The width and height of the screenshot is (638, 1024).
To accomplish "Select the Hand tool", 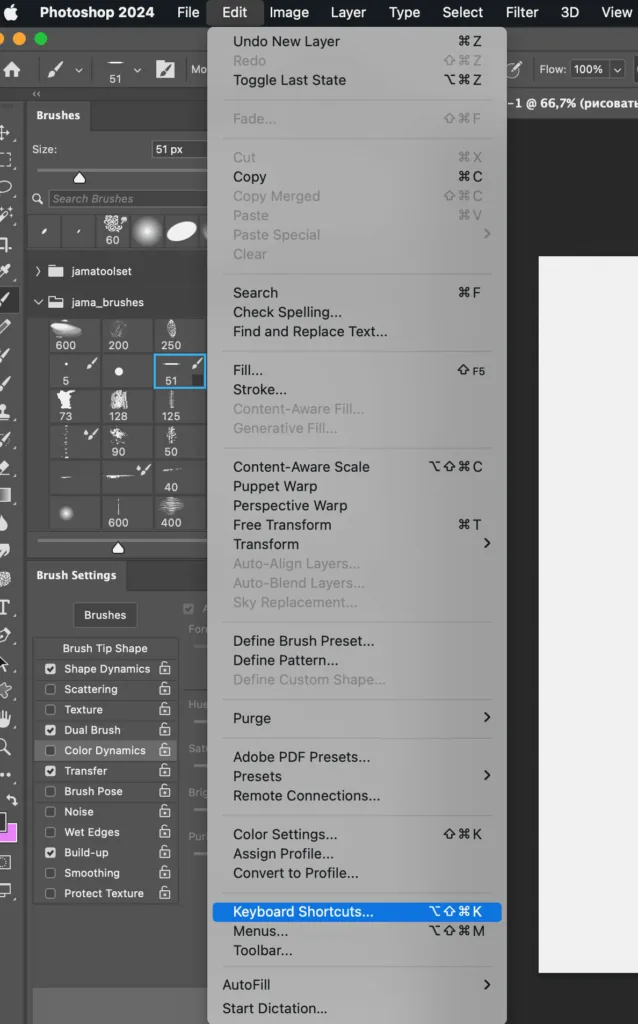I will coord(5,718).
